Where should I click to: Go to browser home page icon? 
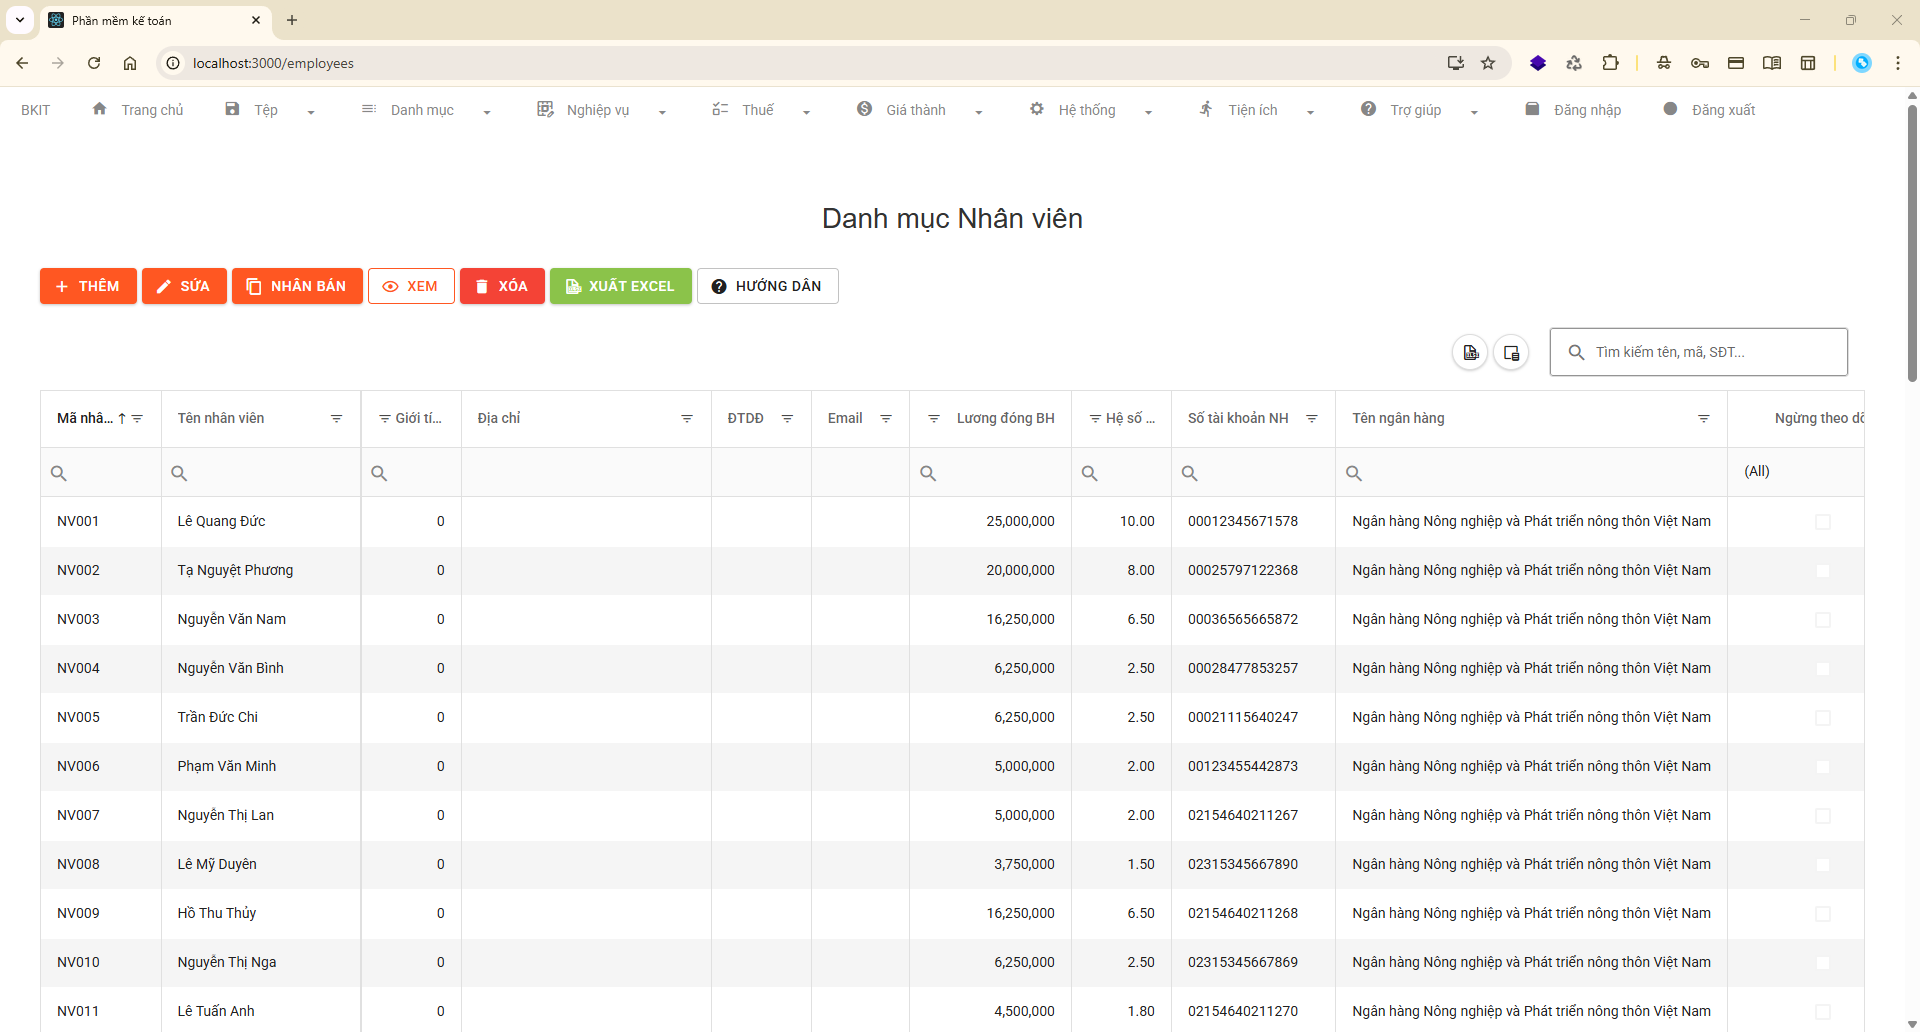click(x=130, y=63)
